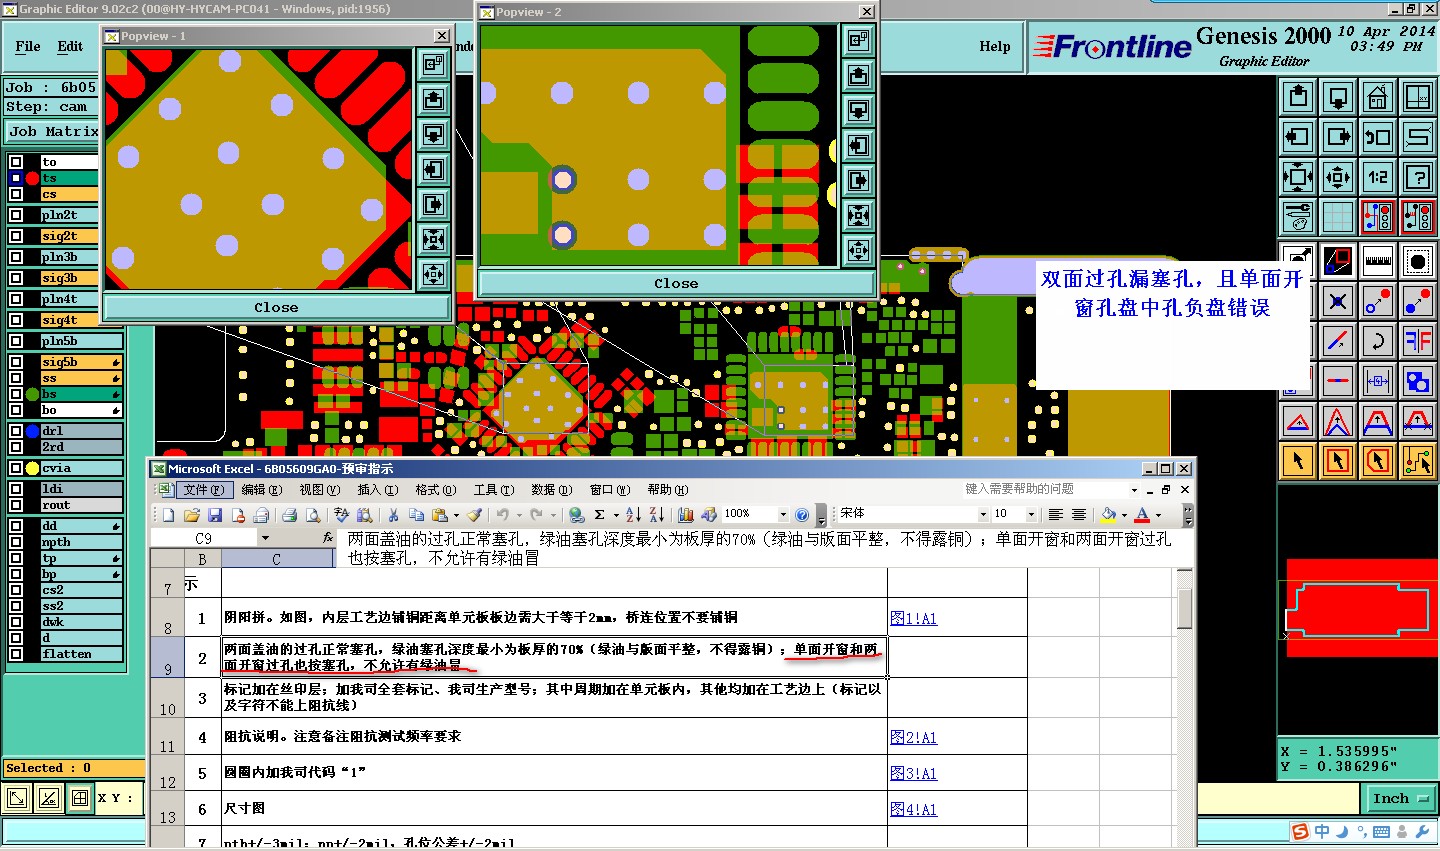Open Excel font name dropdown
This screenshot has height=851, width=1440.
pyautogui.click(x=983, y=514)
